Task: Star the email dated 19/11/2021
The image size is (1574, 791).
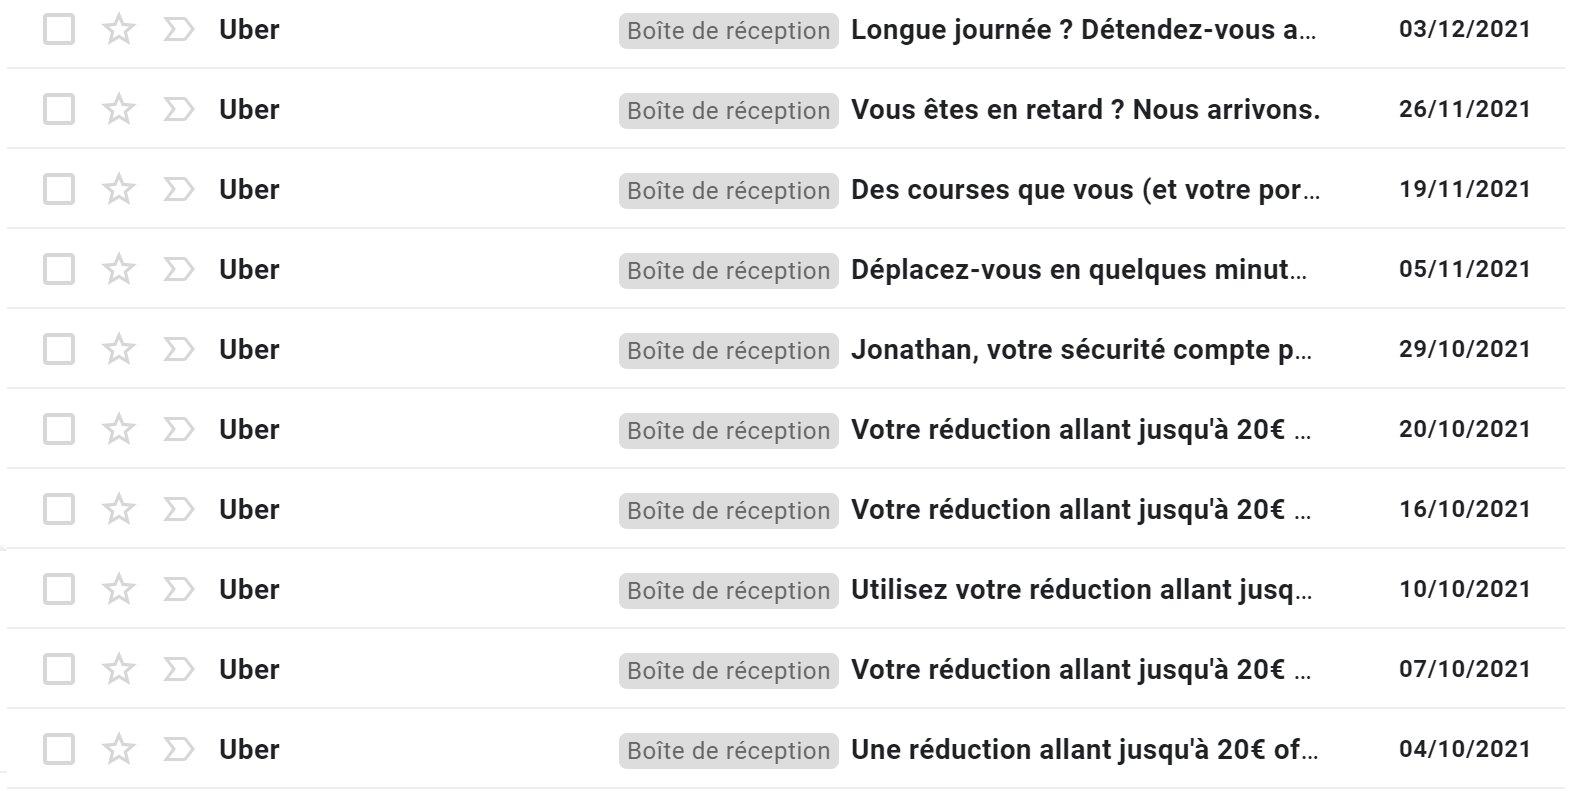Action: [x=119, y=189]
